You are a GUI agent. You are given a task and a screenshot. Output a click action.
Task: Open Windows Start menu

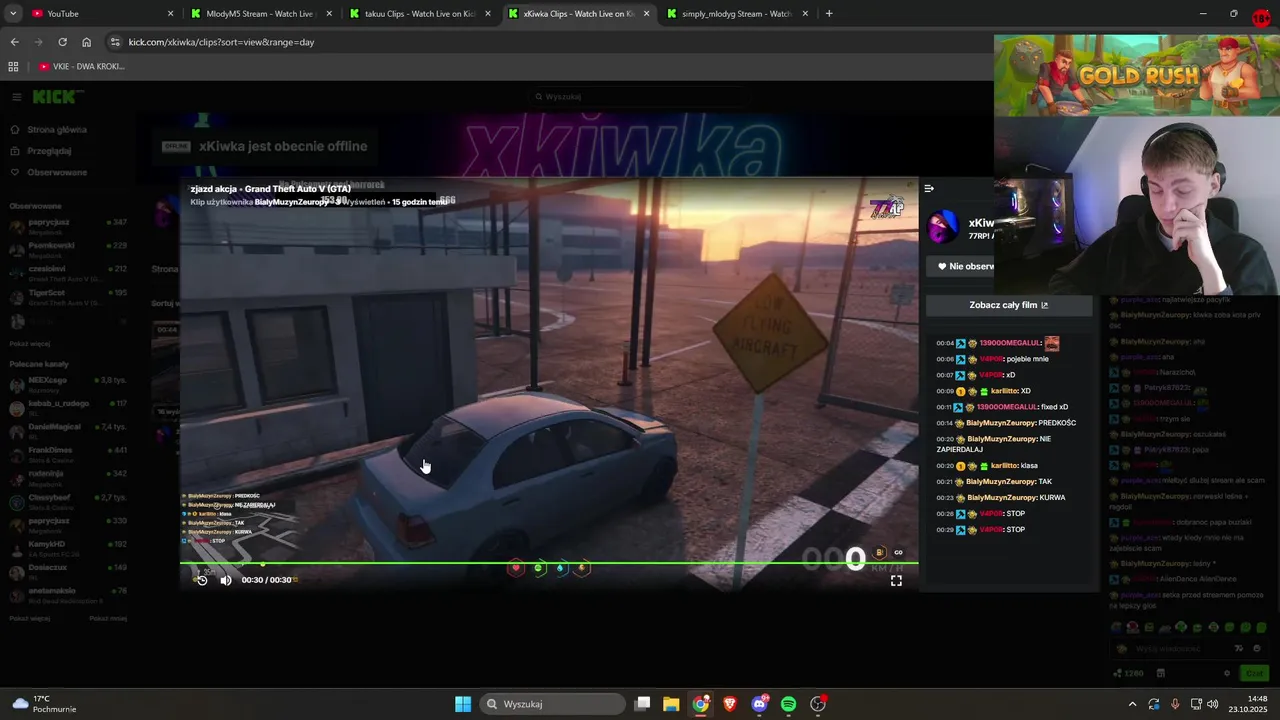click(x=463, y=704)
